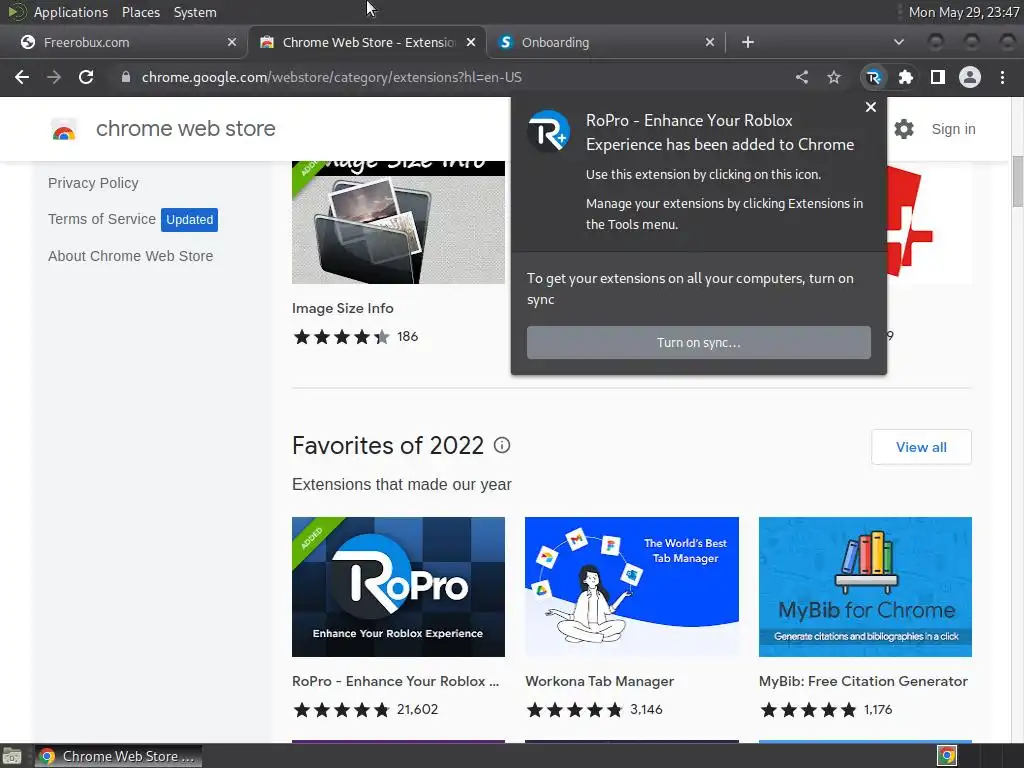Screen dimensions: 1024x768
Task: Click MyBib: Free Citation Generator title
Action: [x=863, y=681]
